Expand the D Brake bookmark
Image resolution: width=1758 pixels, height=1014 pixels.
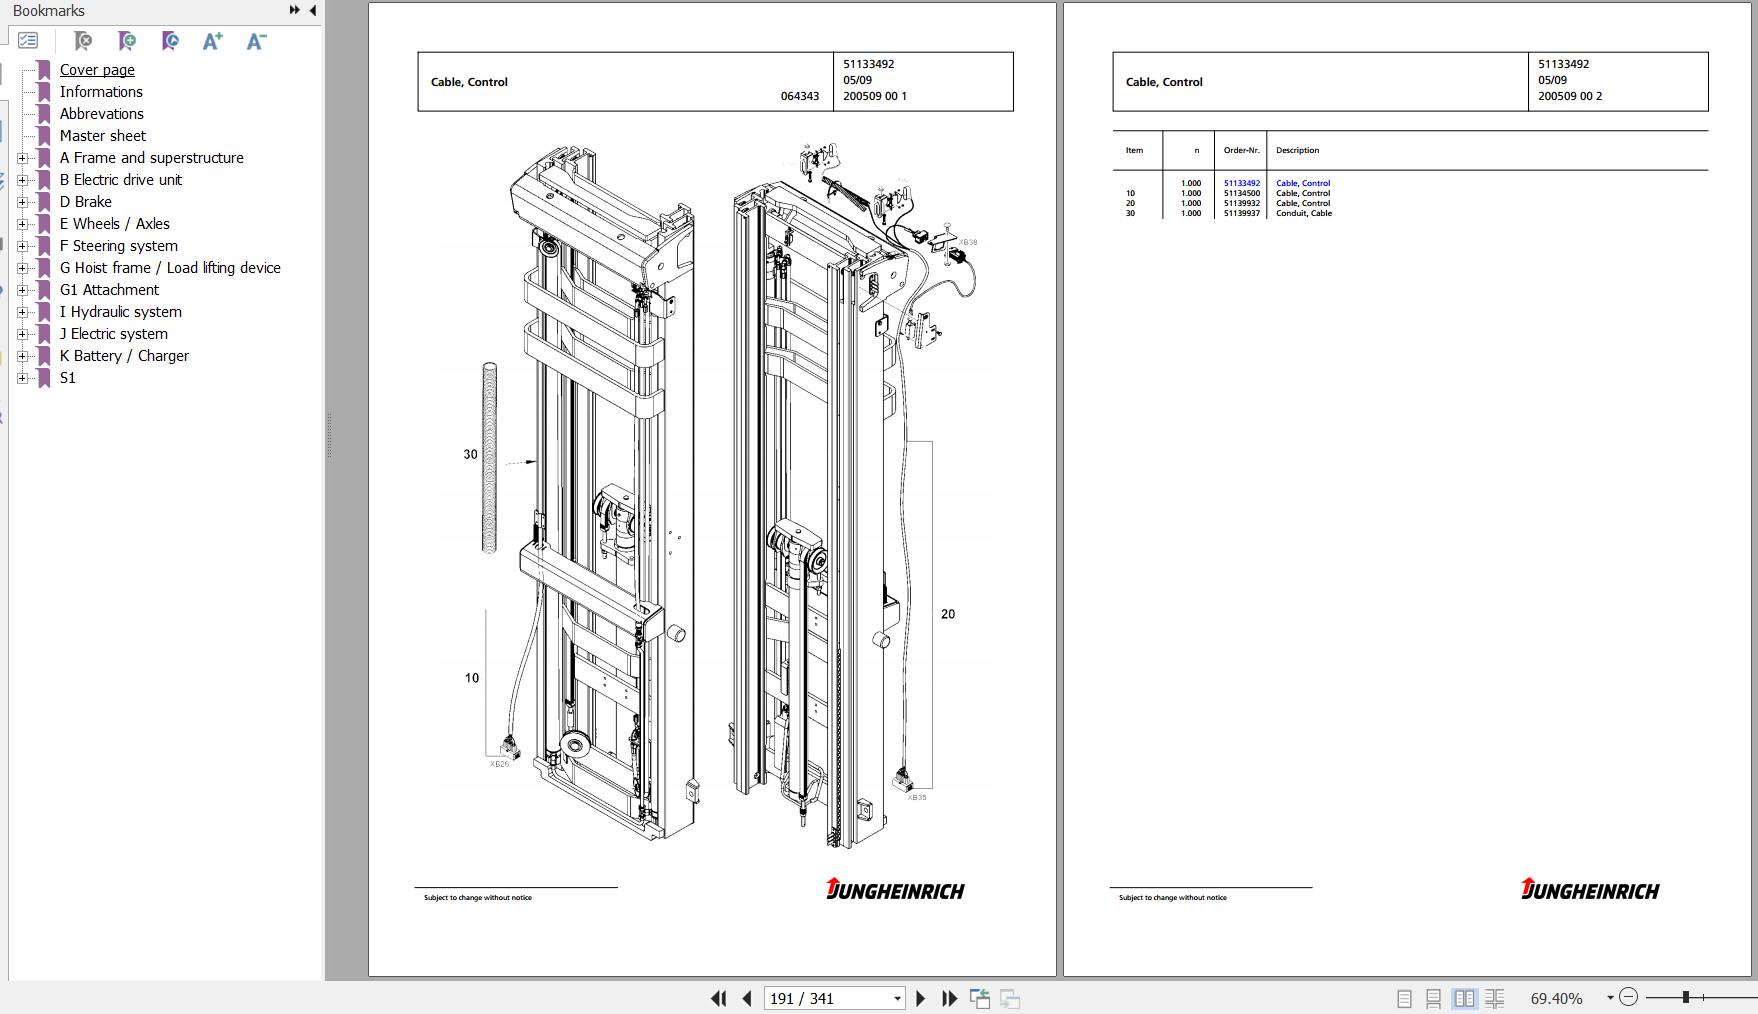pos(23,202)
